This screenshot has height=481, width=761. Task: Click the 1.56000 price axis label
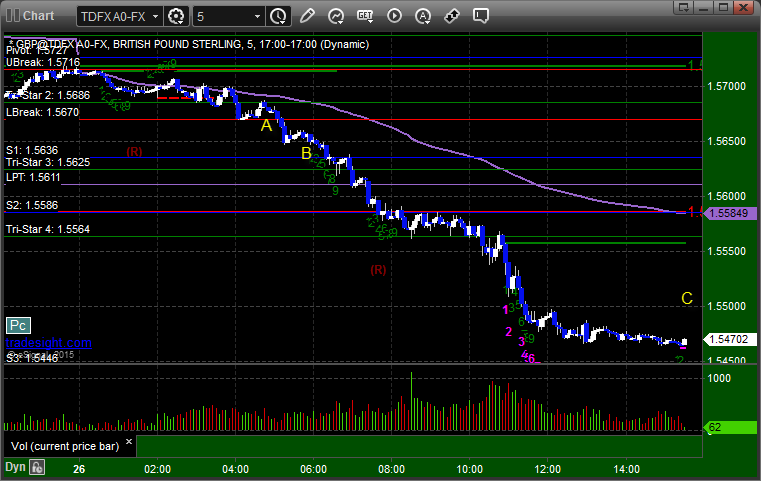pos(727,196)
